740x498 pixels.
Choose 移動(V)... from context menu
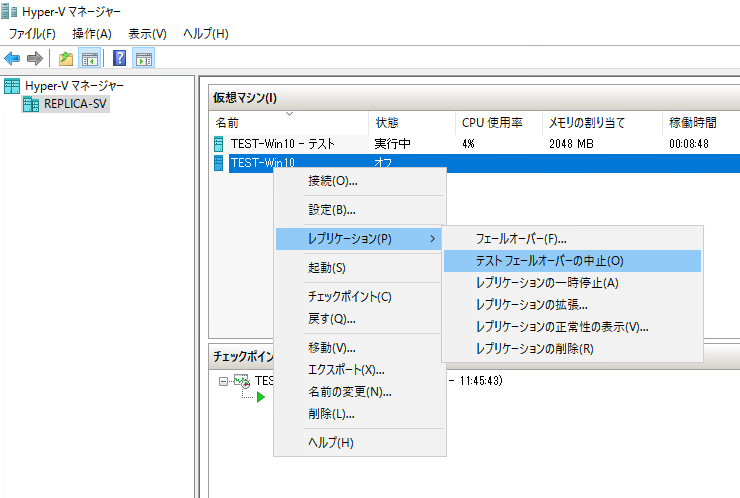(x=360, y=348)
